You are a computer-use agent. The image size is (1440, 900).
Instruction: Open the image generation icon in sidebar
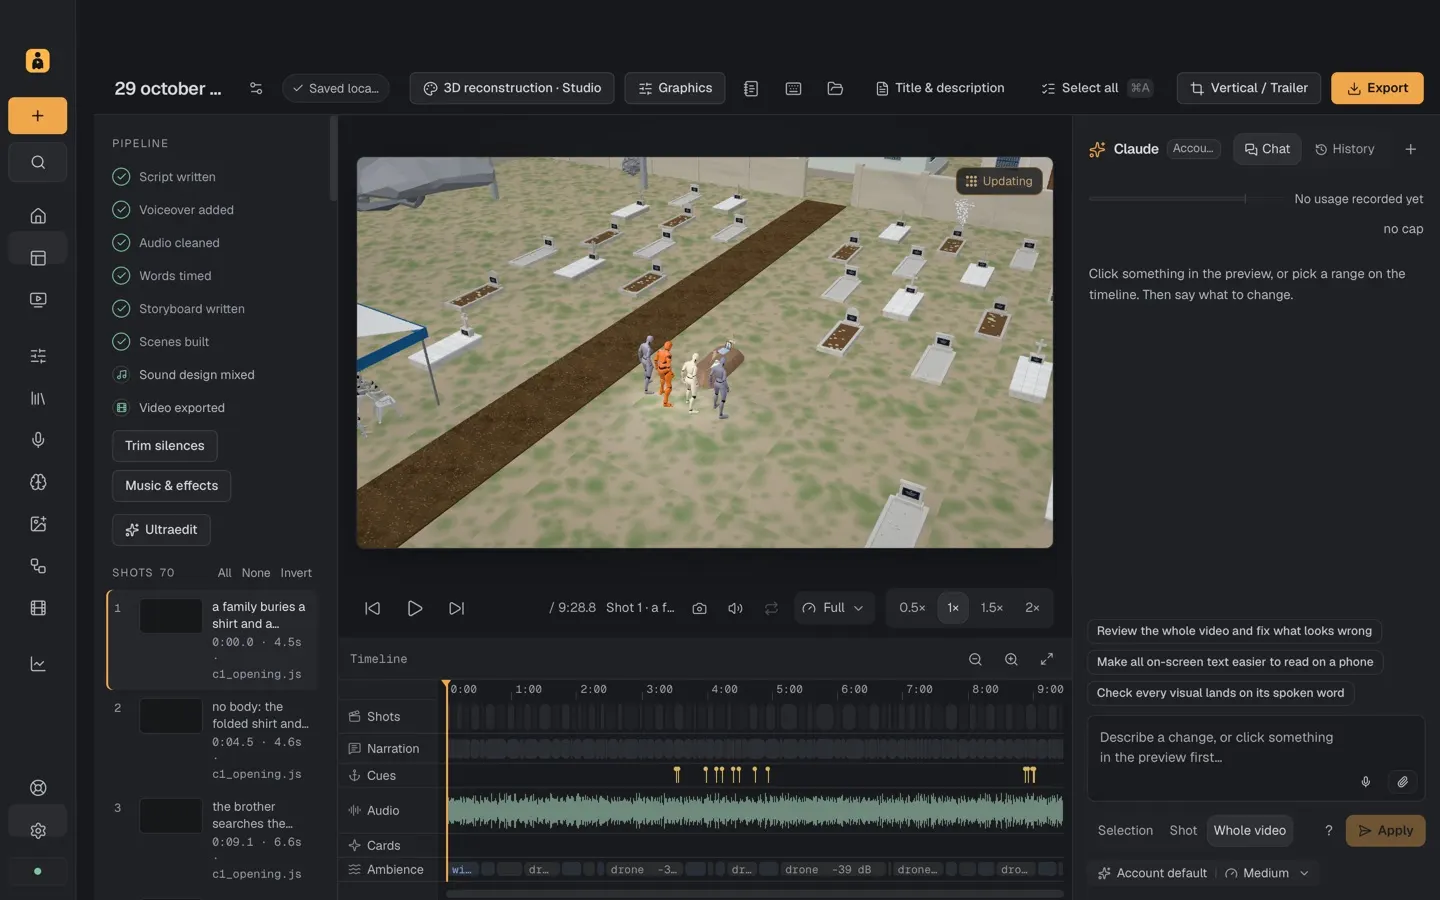(38, 524)
